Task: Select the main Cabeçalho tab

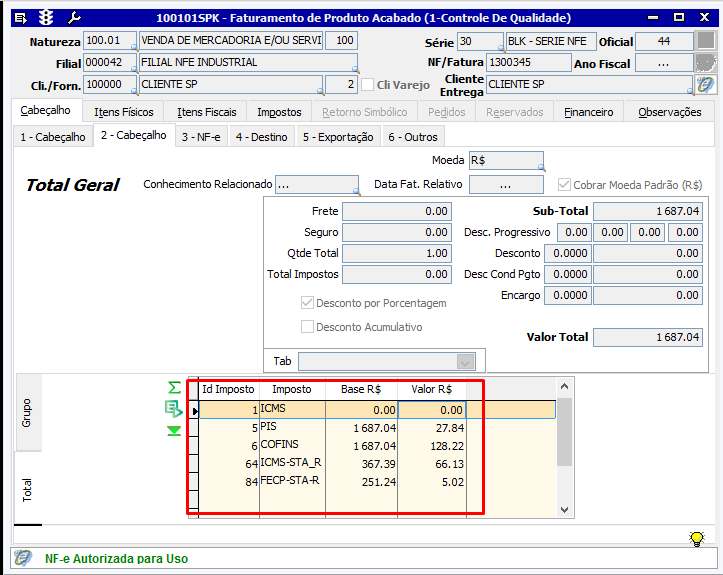Action: pos(46,111)
